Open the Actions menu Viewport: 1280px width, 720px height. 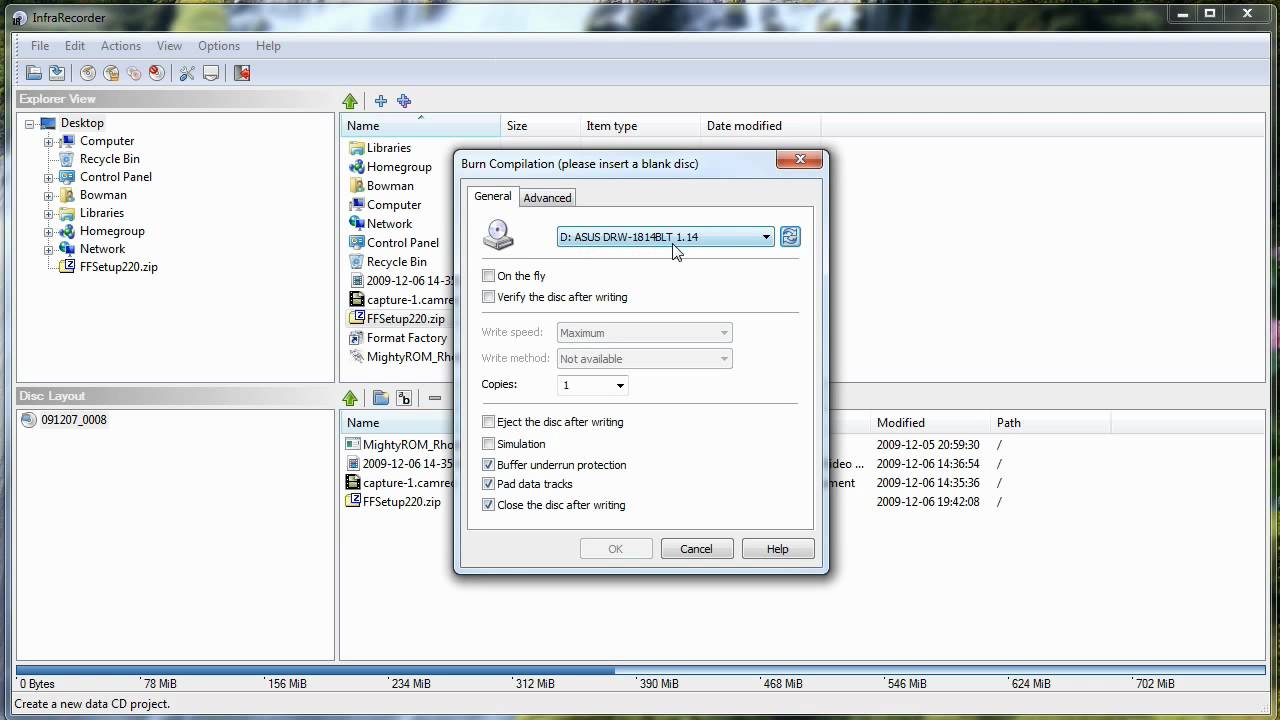coord(120,45)
